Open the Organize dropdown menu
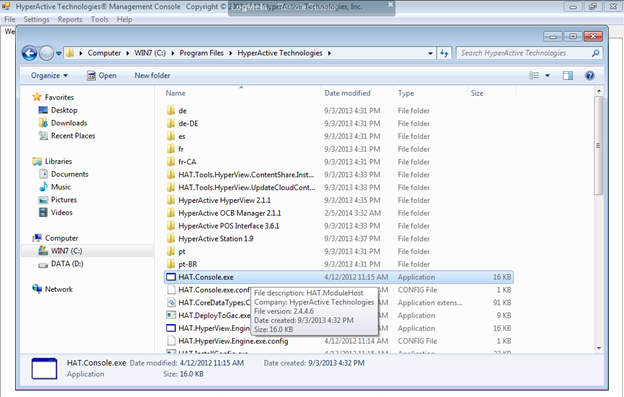This screenshot has width=624, height=397. click(49, 76)
